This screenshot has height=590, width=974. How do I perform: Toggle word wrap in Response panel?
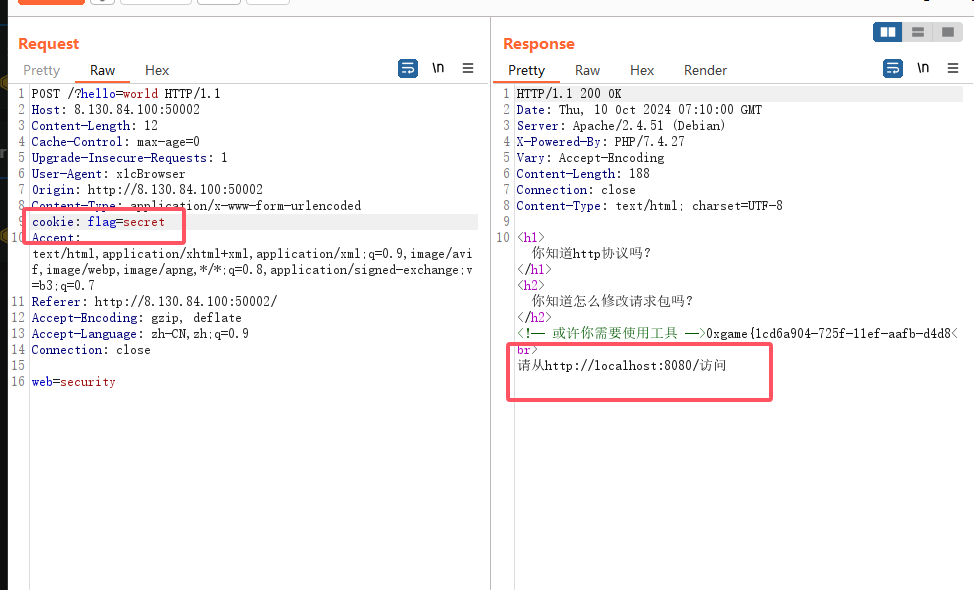click(893, 69)
